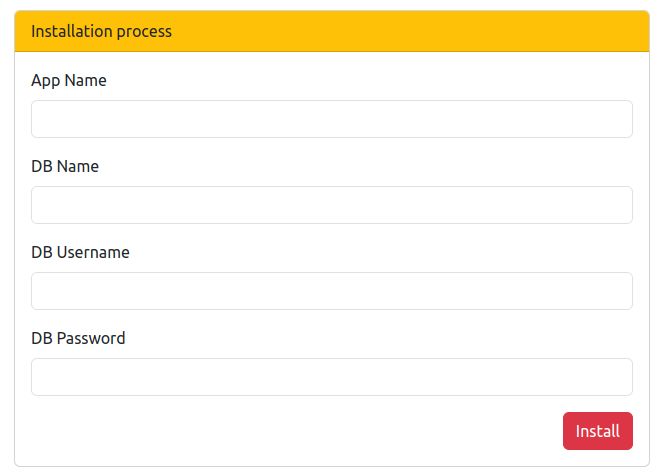This screenshot has width=665, height=475.
Task: Place cursor in the last form input
Action: tap(332, 377)
